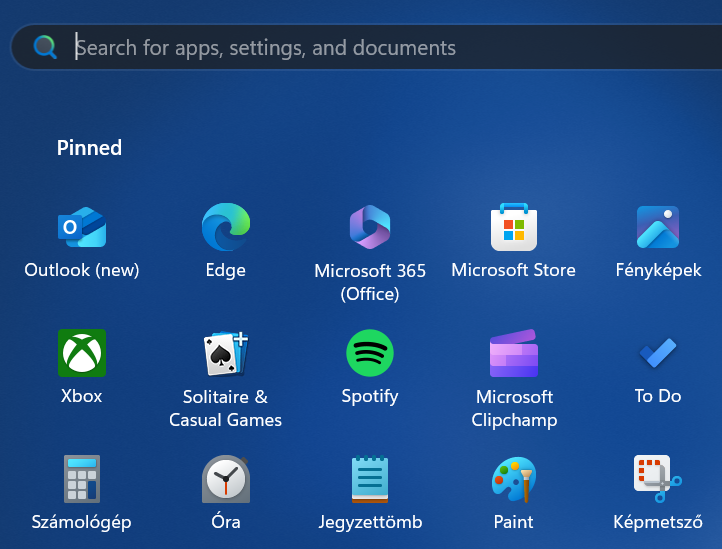Viewport: 722px width, 549px height.
Task: Open Microsoft 365 (Office) icon
Action: click(370, 227)
